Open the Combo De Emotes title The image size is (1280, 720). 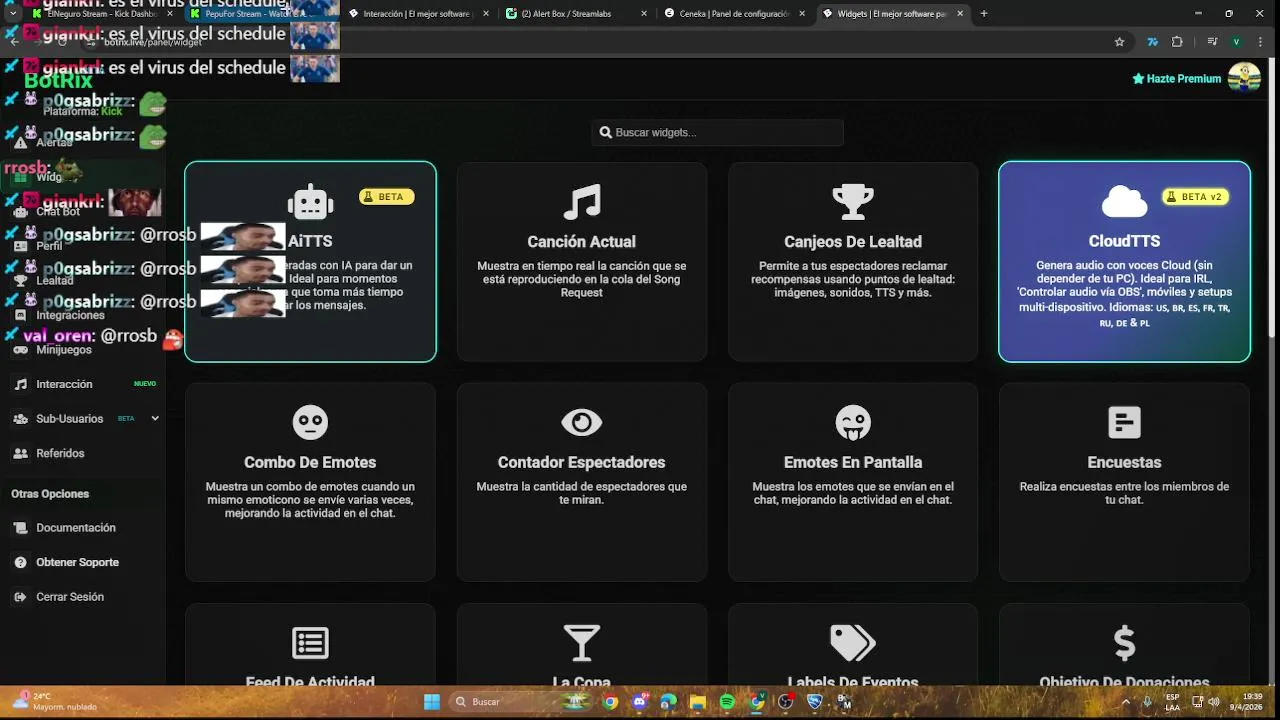coord(310,462)
